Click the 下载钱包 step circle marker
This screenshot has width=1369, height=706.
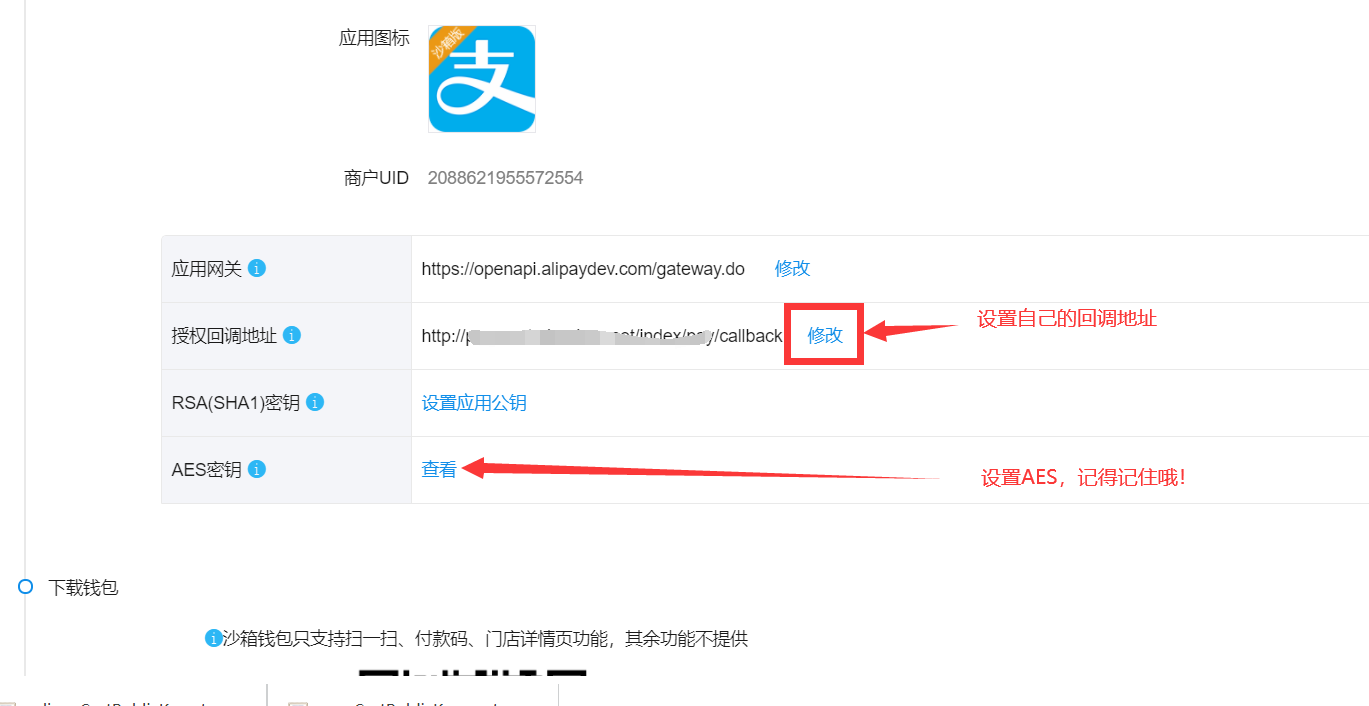coord(26,587)
